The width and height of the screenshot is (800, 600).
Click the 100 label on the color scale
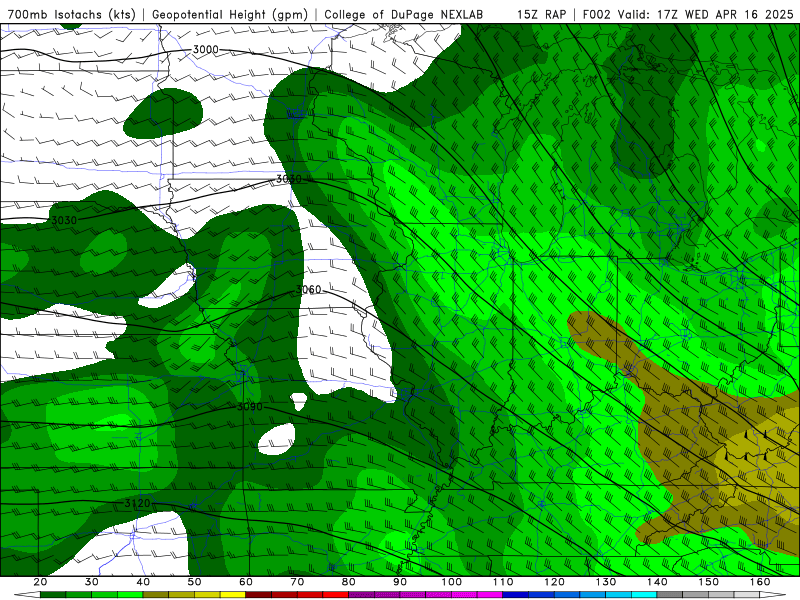[x=452, y=582]
